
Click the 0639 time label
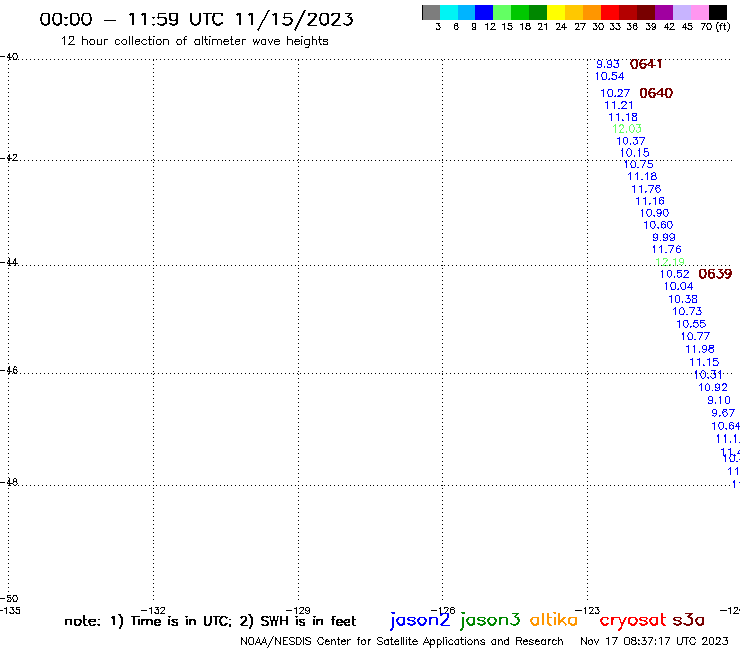(x=715, y=274)
